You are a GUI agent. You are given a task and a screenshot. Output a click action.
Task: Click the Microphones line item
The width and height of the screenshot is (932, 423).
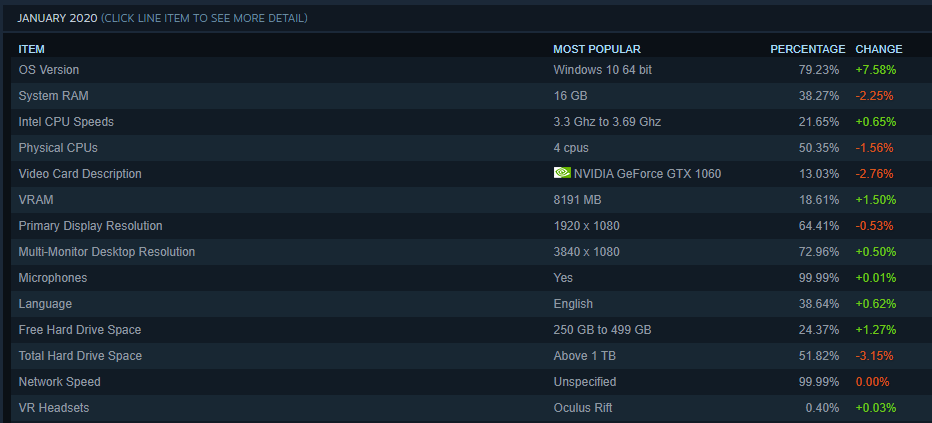click(53, 278)
